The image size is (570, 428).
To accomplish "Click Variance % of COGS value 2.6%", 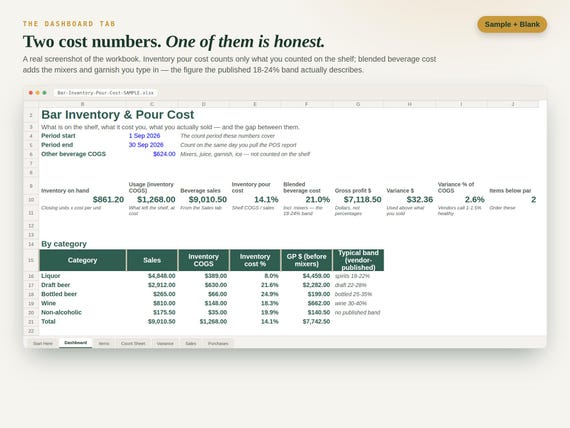I will (475, 200).
